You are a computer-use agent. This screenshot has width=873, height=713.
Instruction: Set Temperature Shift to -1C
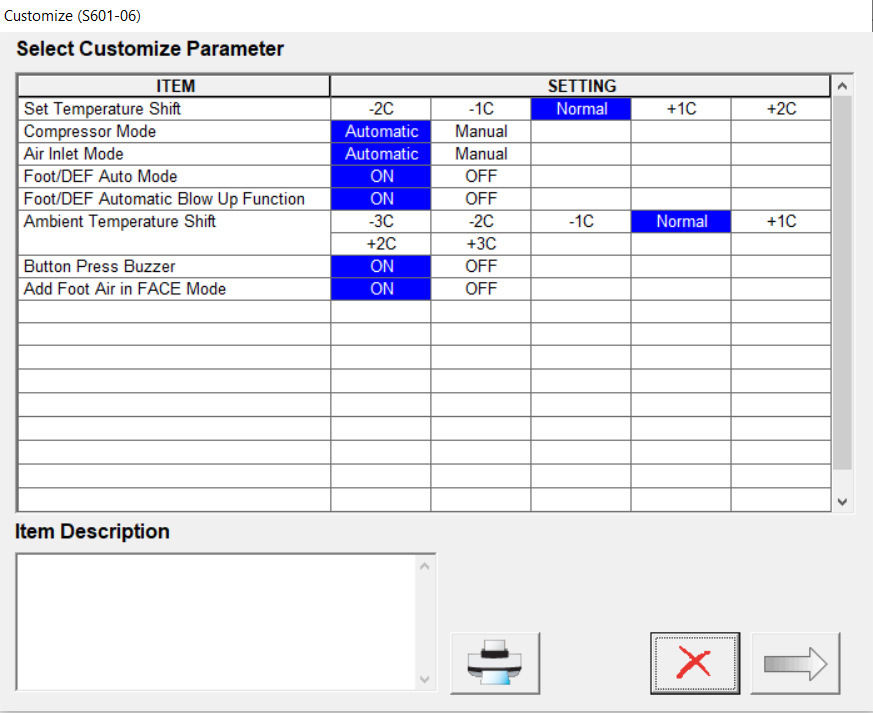click(x=481, y=109)
